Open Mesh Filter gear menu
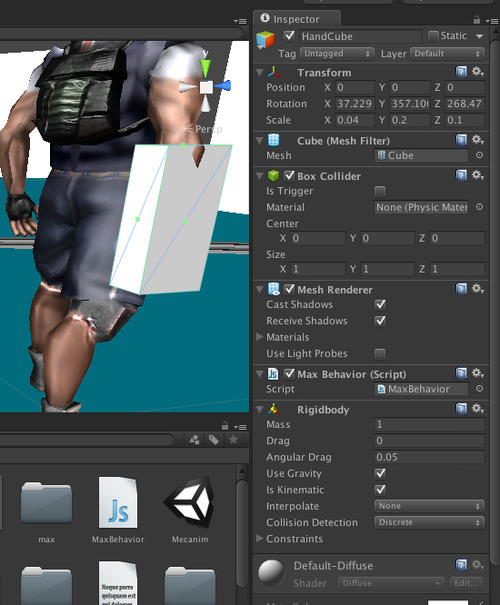The image size is (500, 605). point(478,139)
